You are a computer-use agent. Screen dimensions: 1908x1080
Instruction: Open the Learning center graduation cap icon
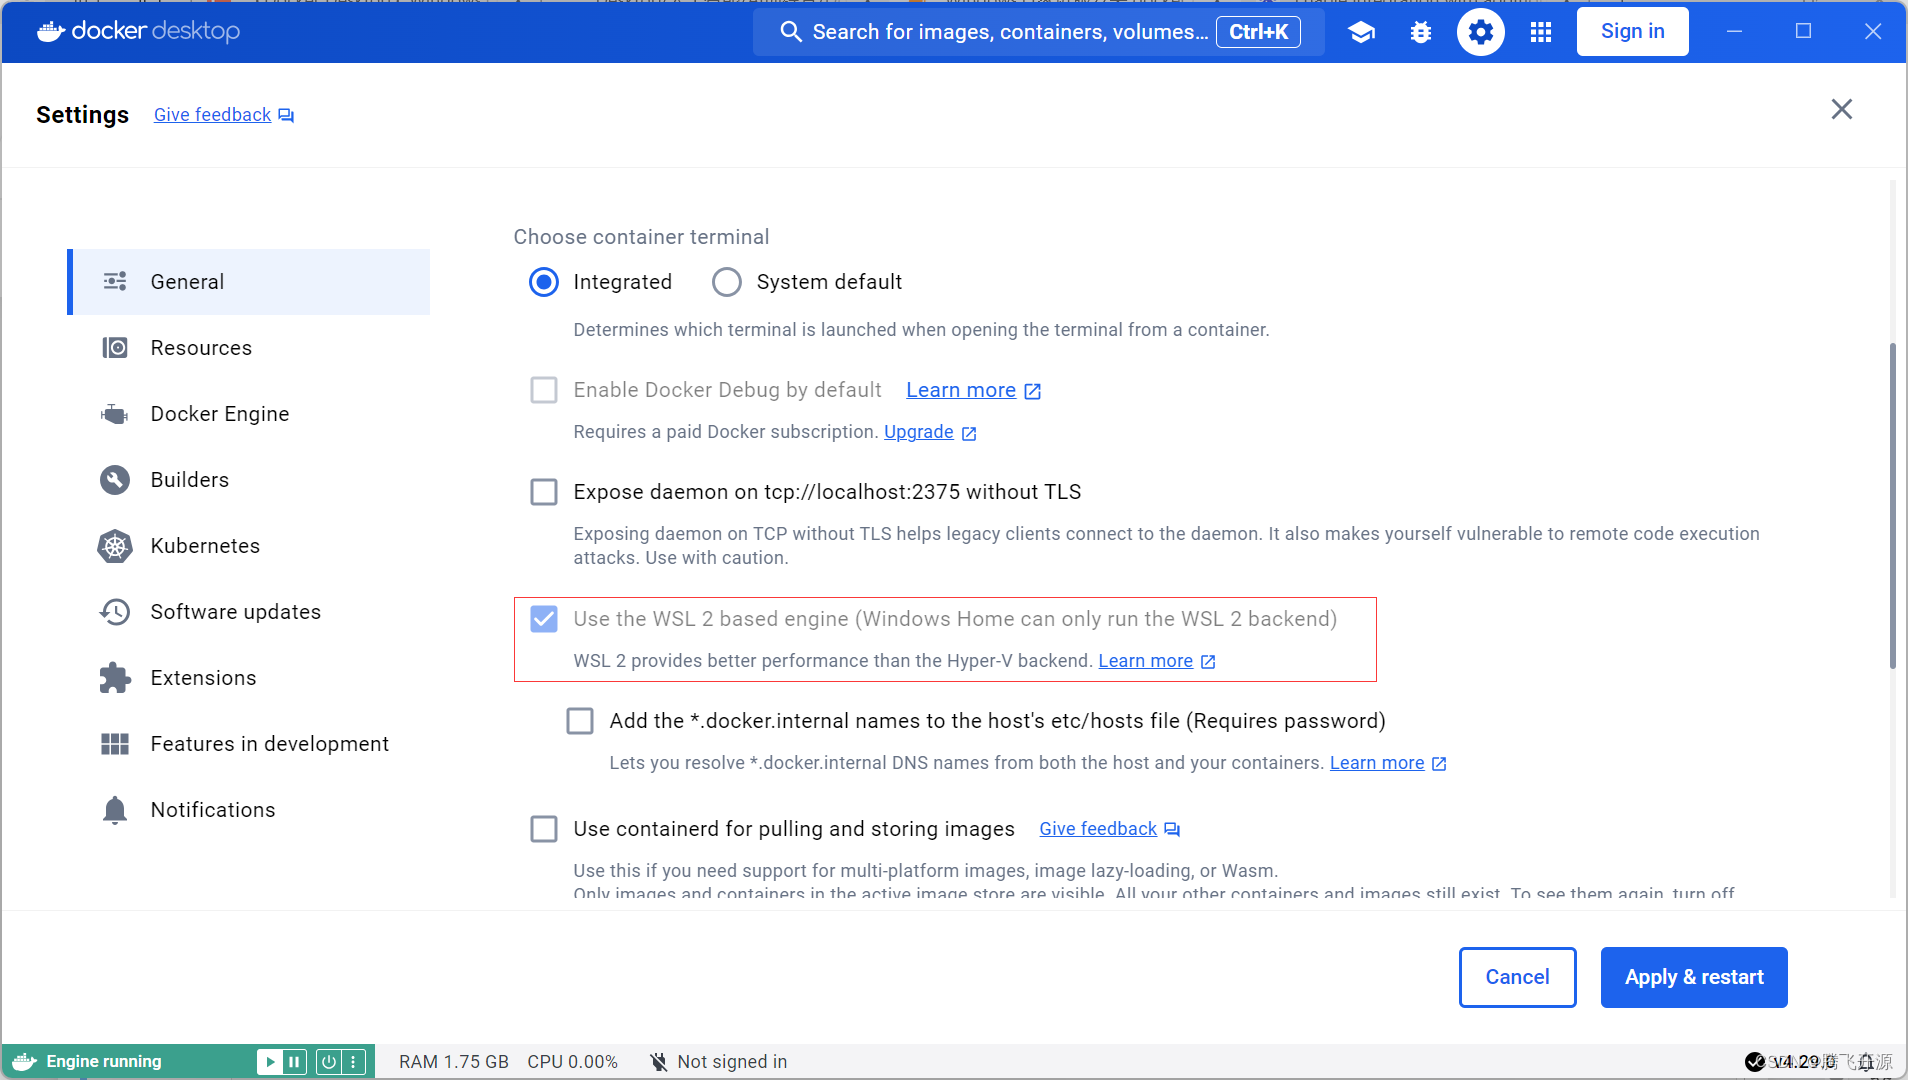[1361, 32]
